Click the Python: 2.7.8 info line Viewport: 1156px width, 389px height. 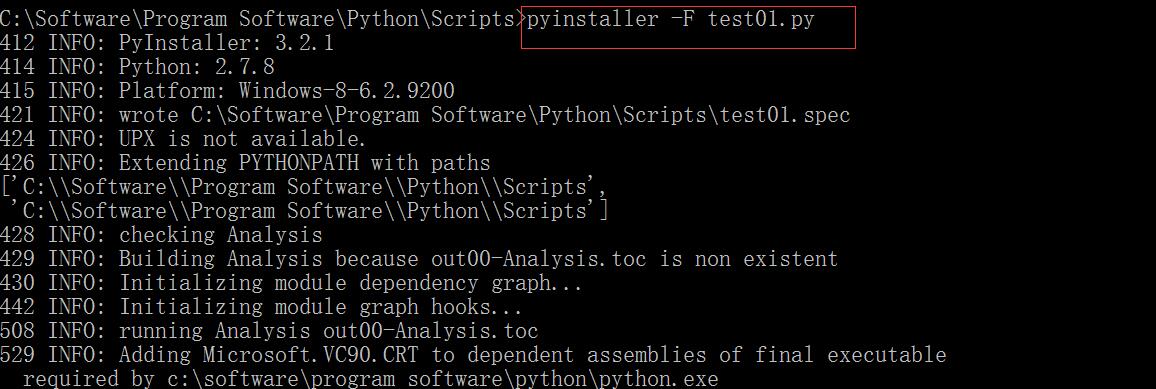click(137, 67)
